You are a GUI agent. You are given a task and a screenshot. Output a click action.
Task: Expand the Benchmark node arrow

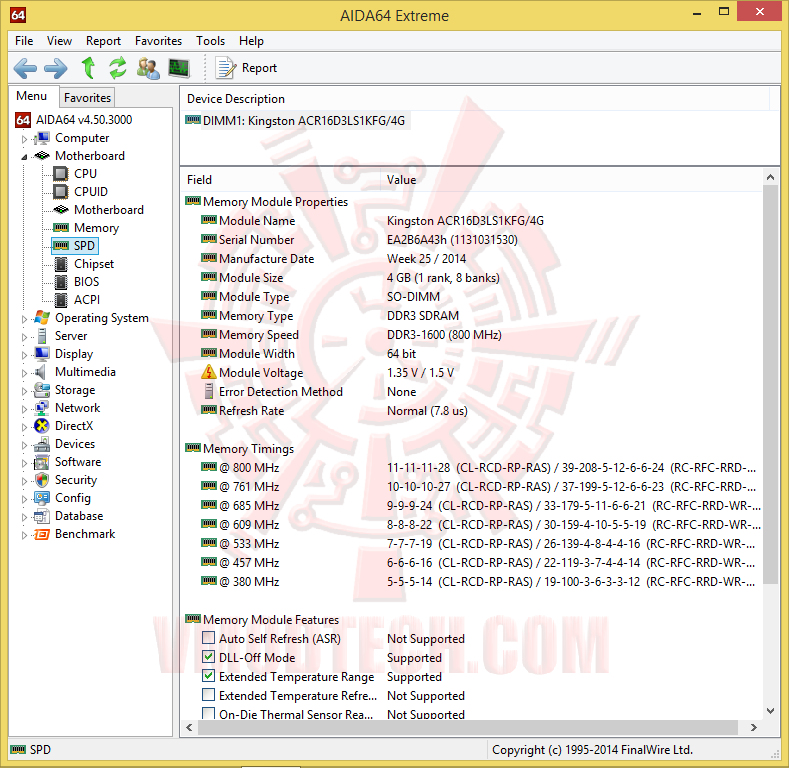coord(24,535)
